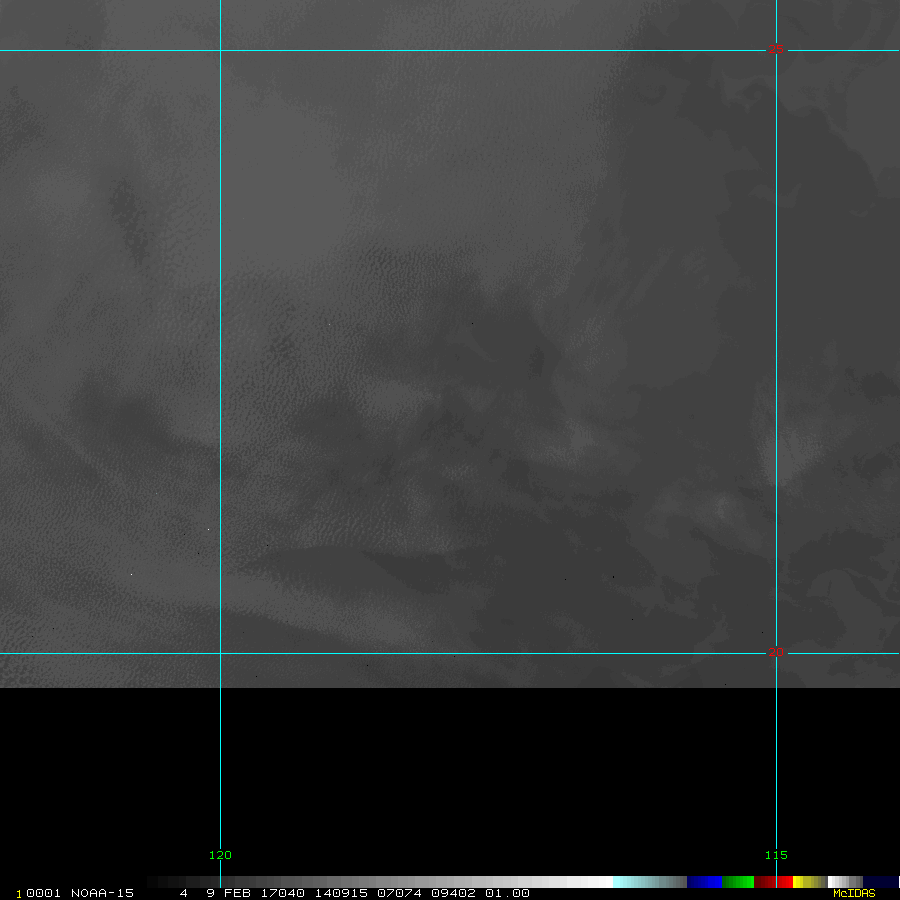Click the red 25 latitude label

point(776,50)
